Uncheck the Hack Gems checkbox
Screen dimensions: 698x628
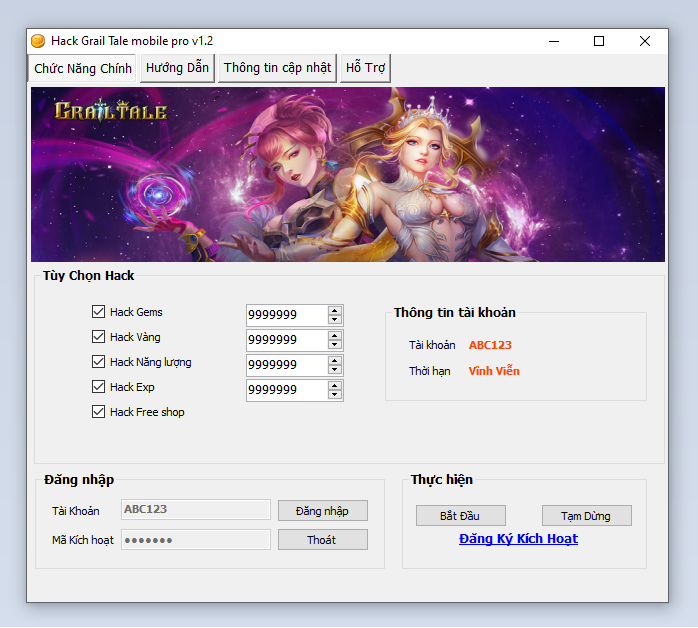click(x=98, y=312)
